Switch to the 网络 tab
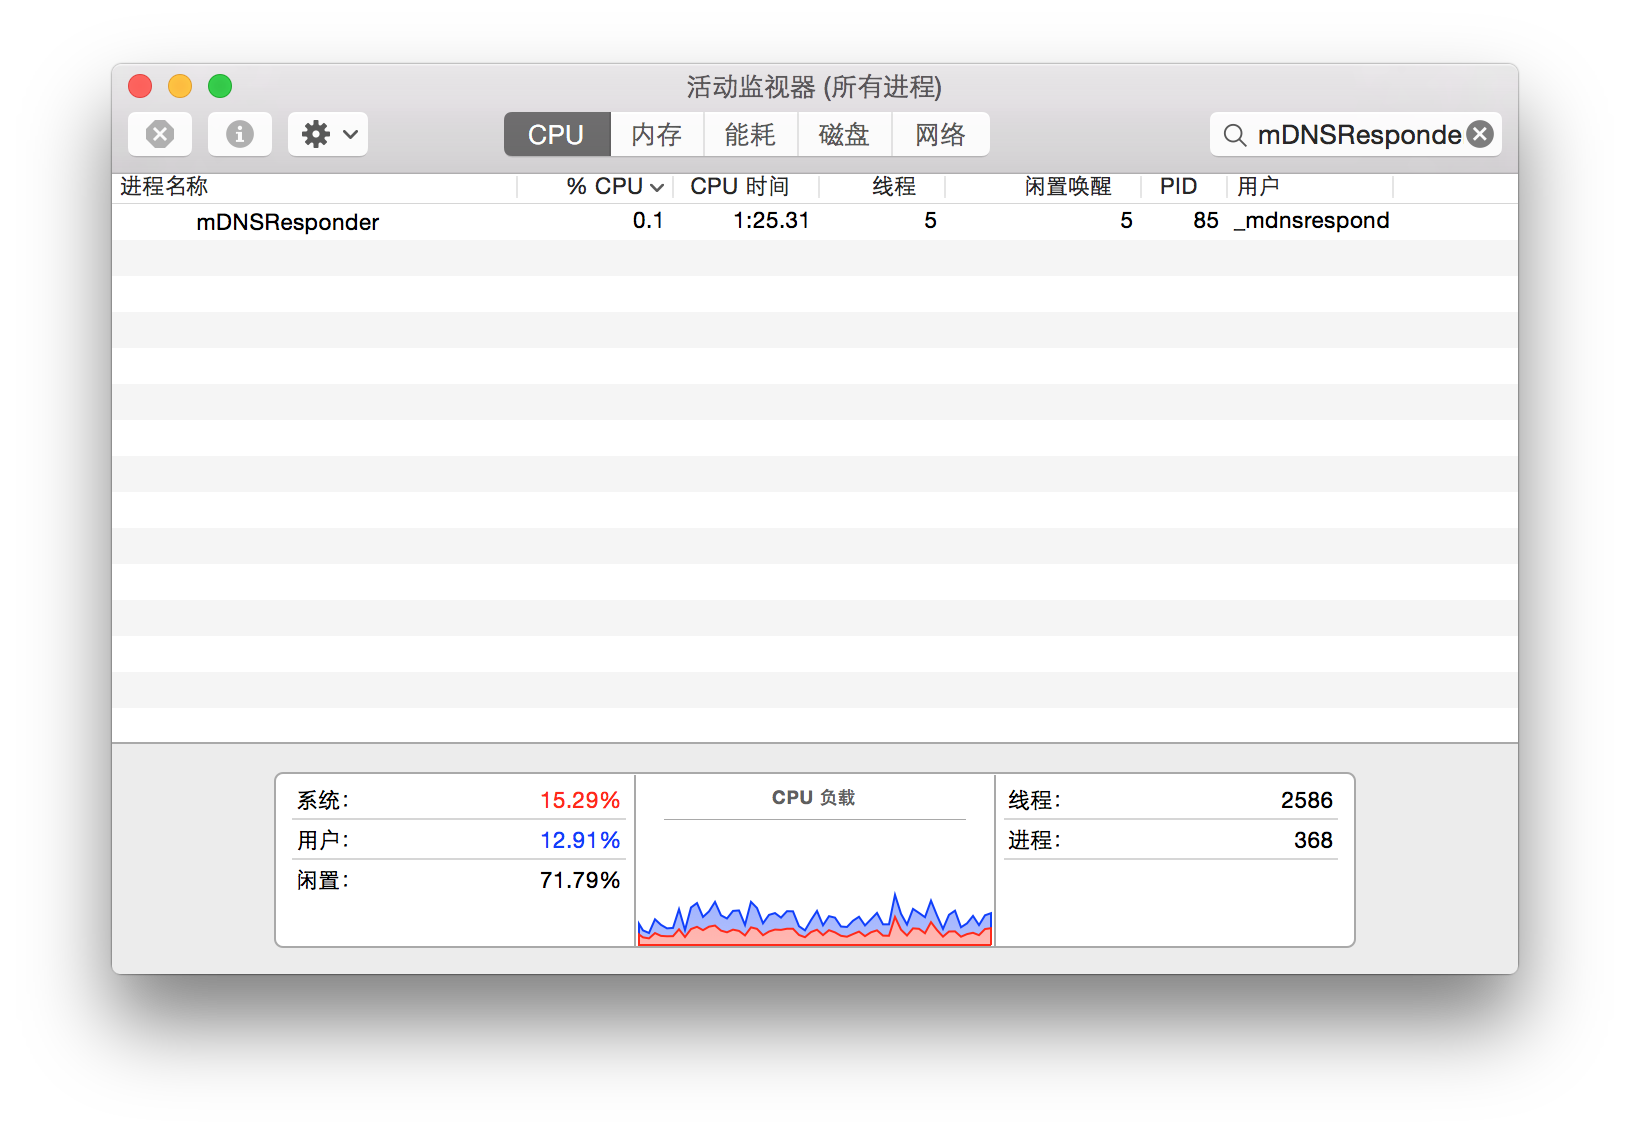The image size is (1630, 1134). pos(940,134)
